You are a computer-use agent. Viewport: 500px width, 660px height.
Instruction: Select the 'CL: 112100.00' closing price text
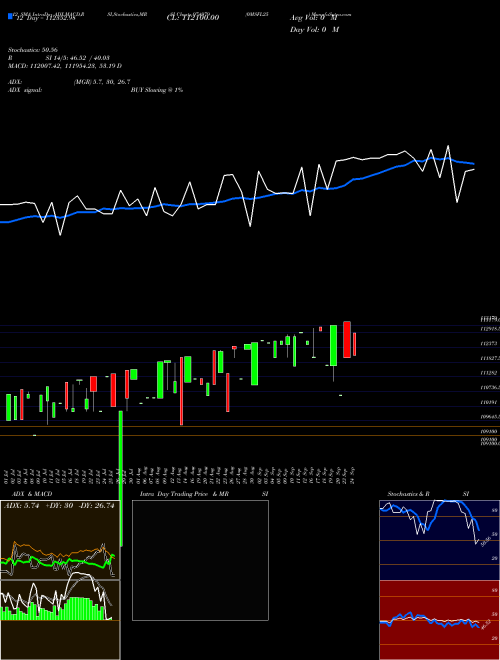(x=193, y=18)
